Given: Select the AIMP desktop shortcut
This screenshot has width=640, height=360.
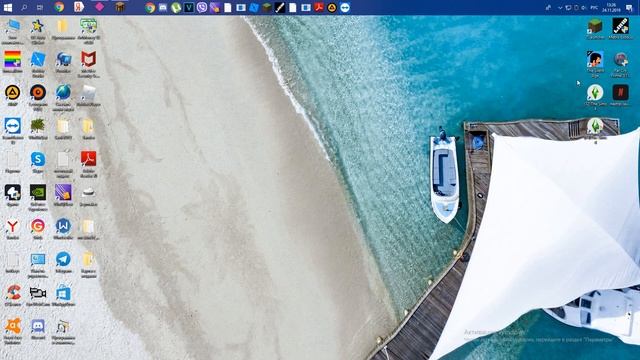Looking at the screenshot, I should point(13,95).
